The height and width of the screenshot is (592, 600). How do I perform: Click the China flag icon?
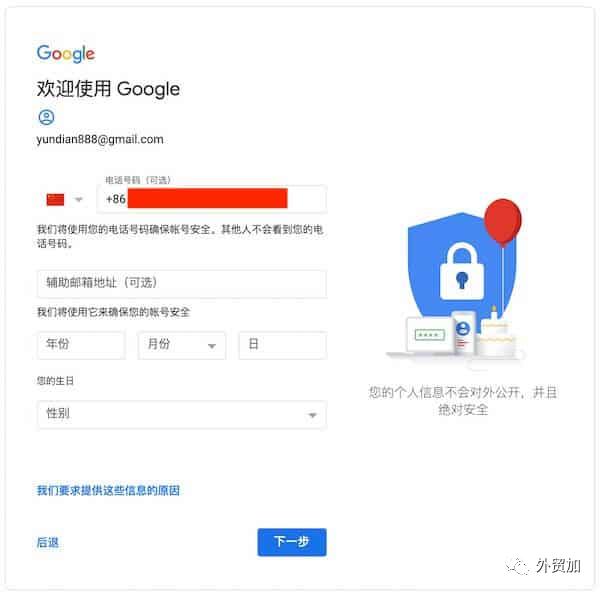coord(55,199)
